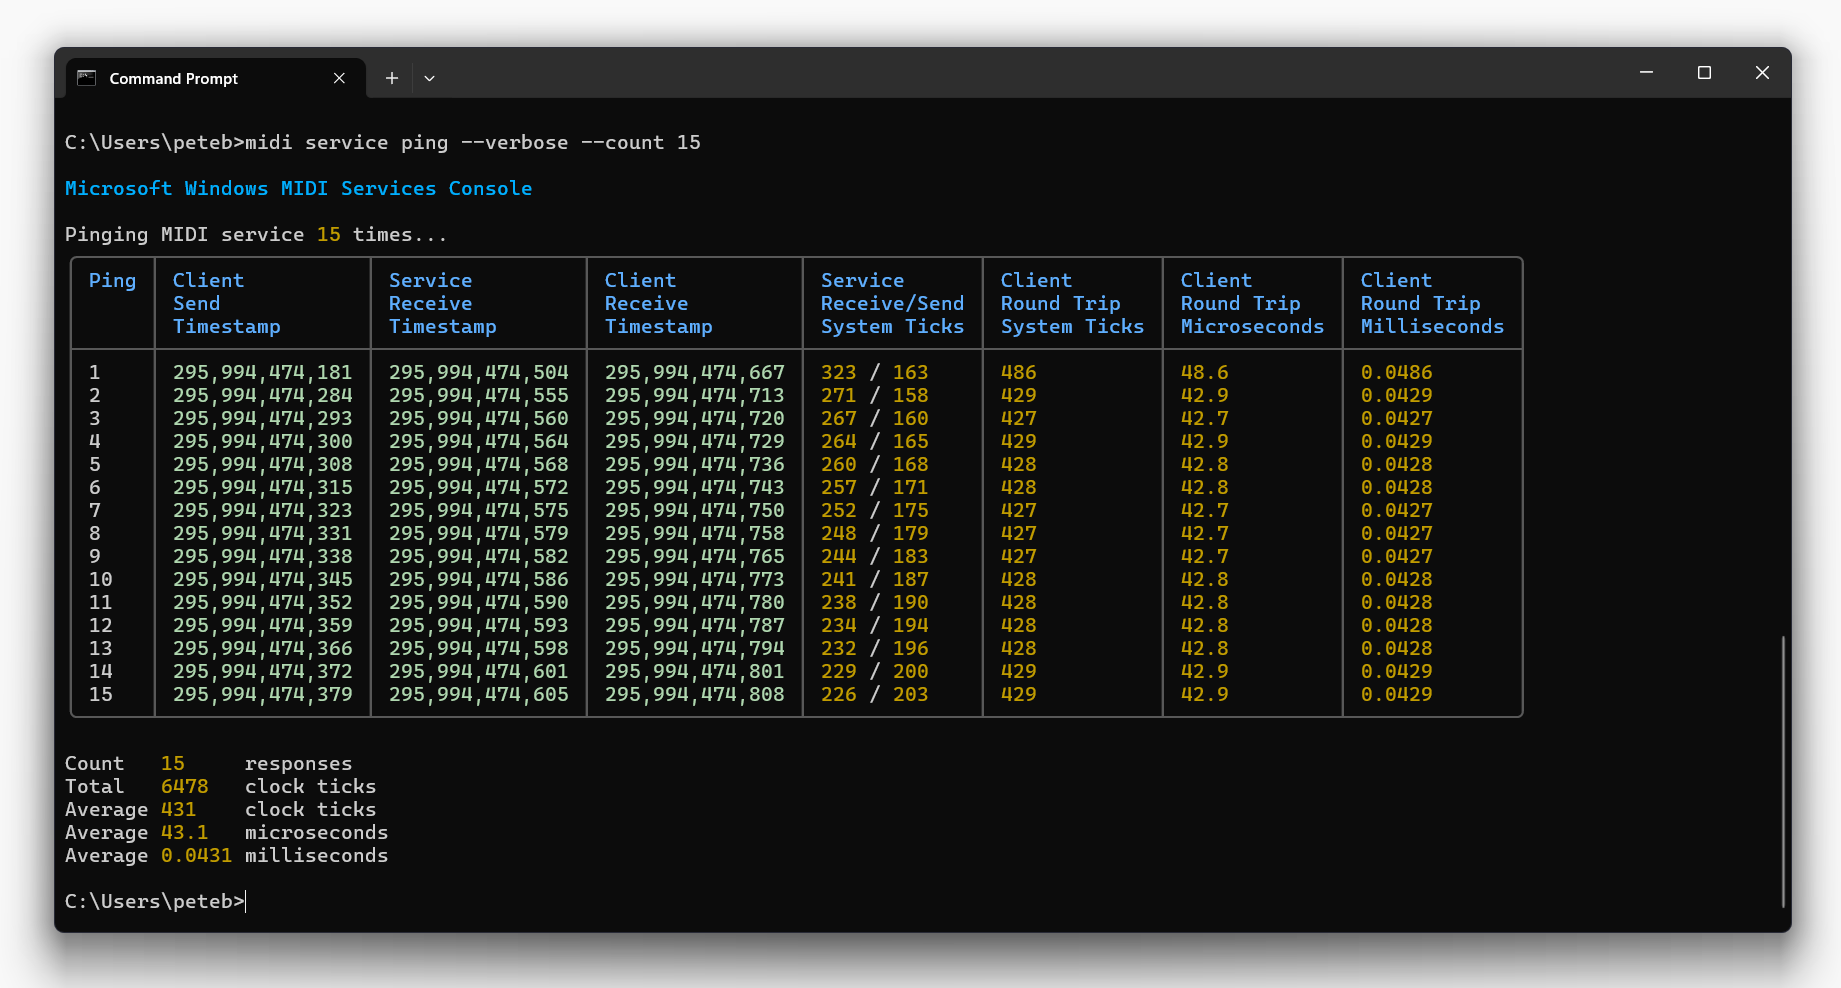Viewport: 1841px width, 988px height.
Task: Click 'Client Send Timestamp' column header
Action: coord(227,304)
